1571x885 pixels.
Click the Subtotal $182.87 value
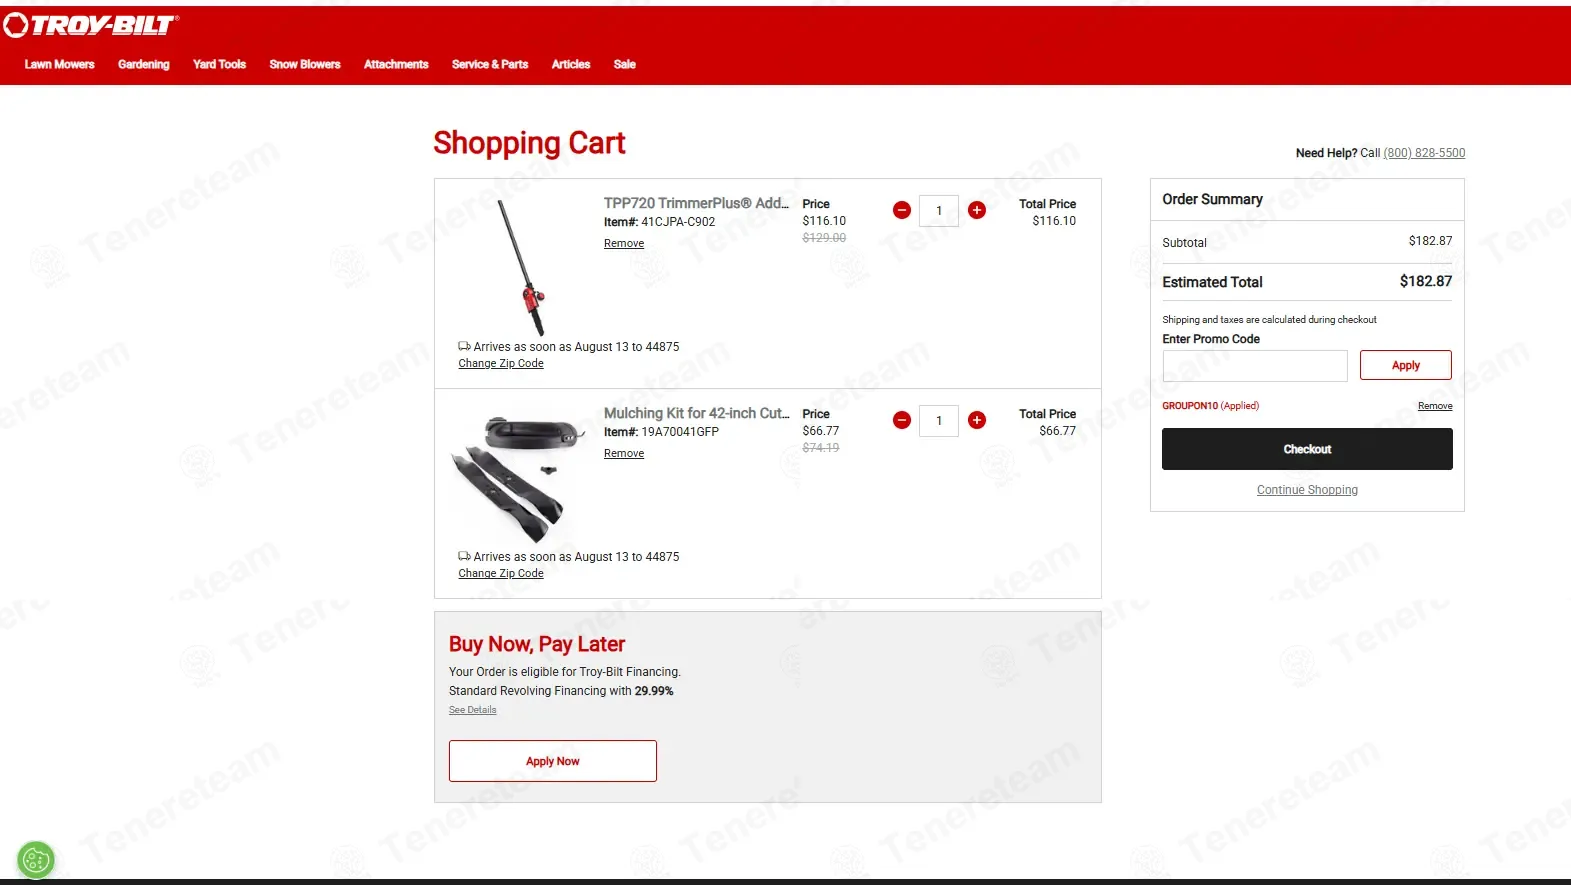click(x=1431, y=241)
